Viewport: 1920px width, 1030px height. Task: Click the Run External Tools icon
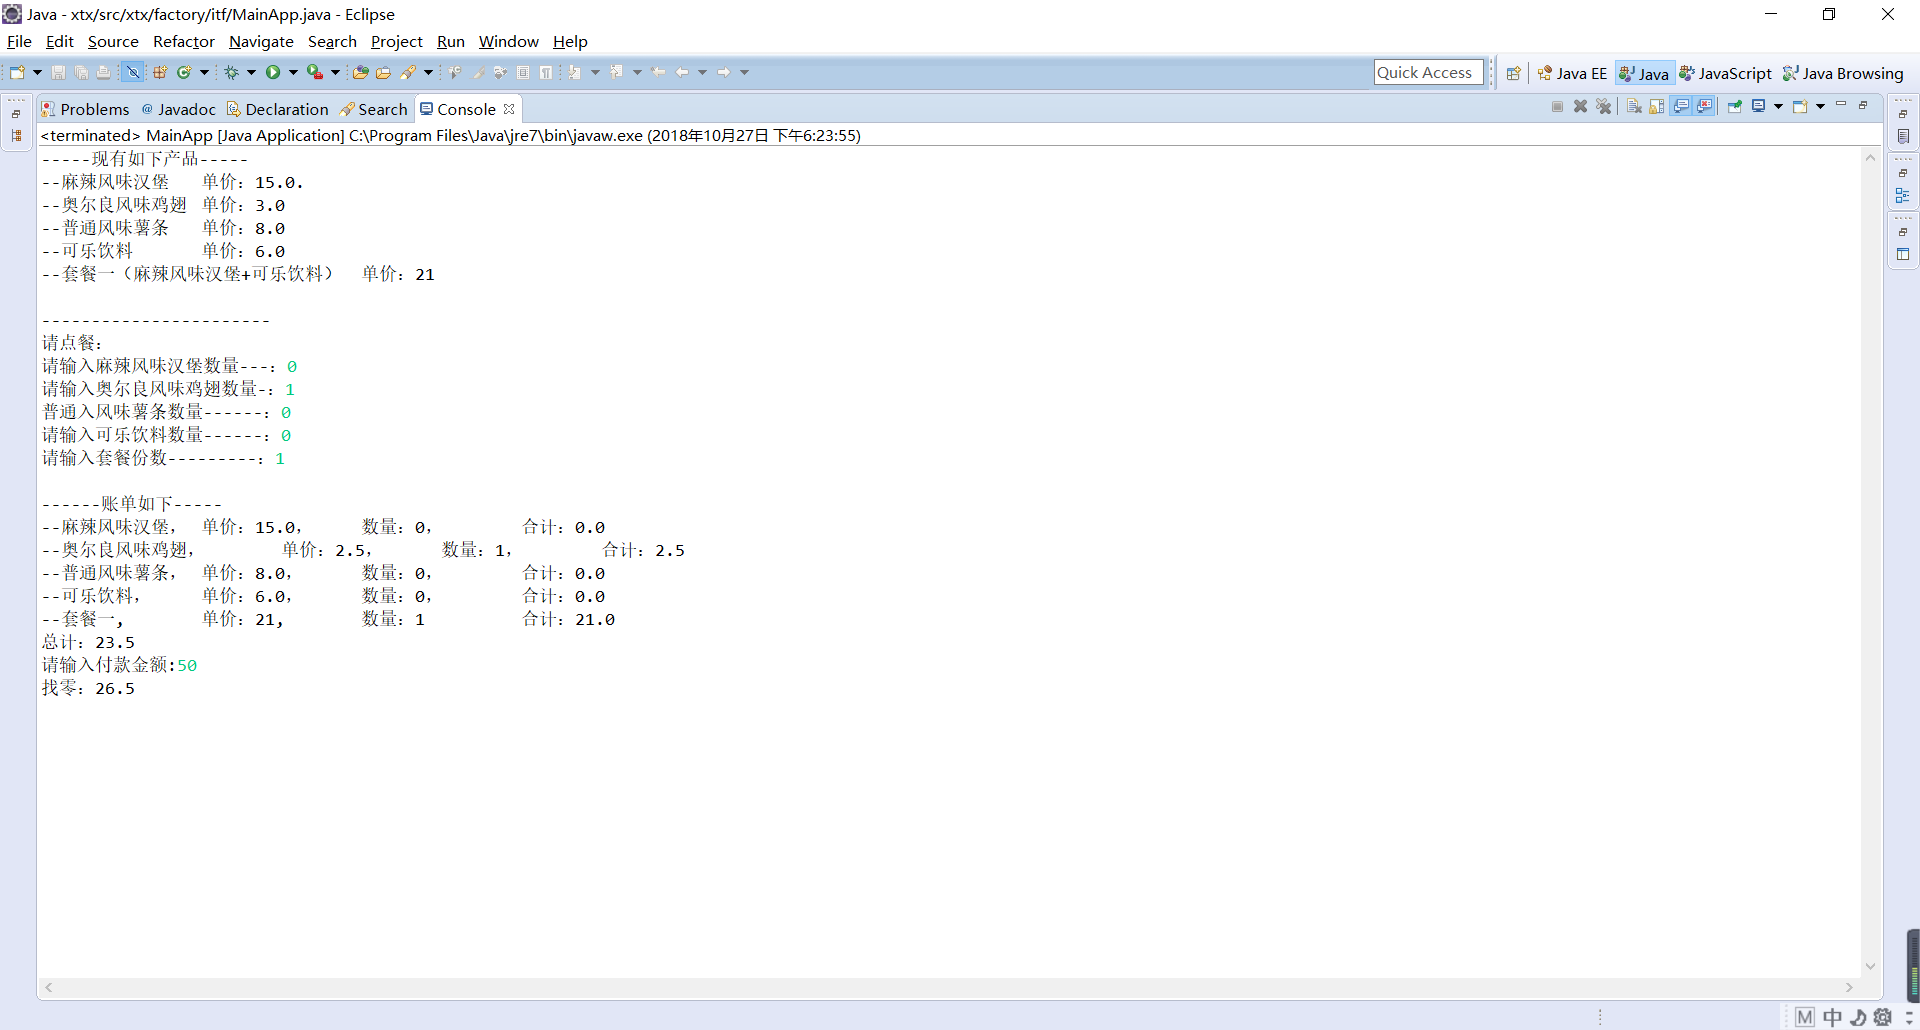click(315, 72)
